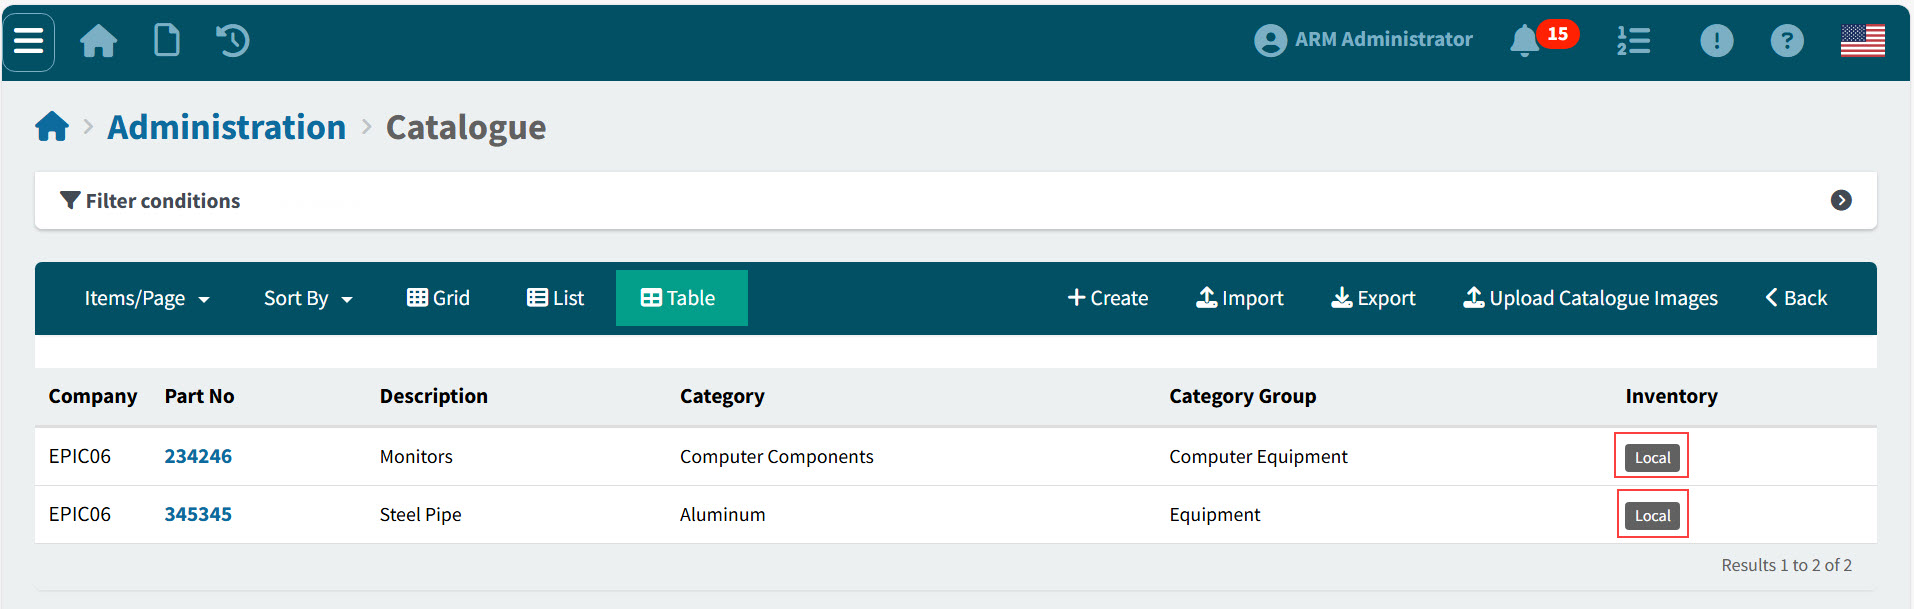
Task: Open the document page icon
Action: 166,41
